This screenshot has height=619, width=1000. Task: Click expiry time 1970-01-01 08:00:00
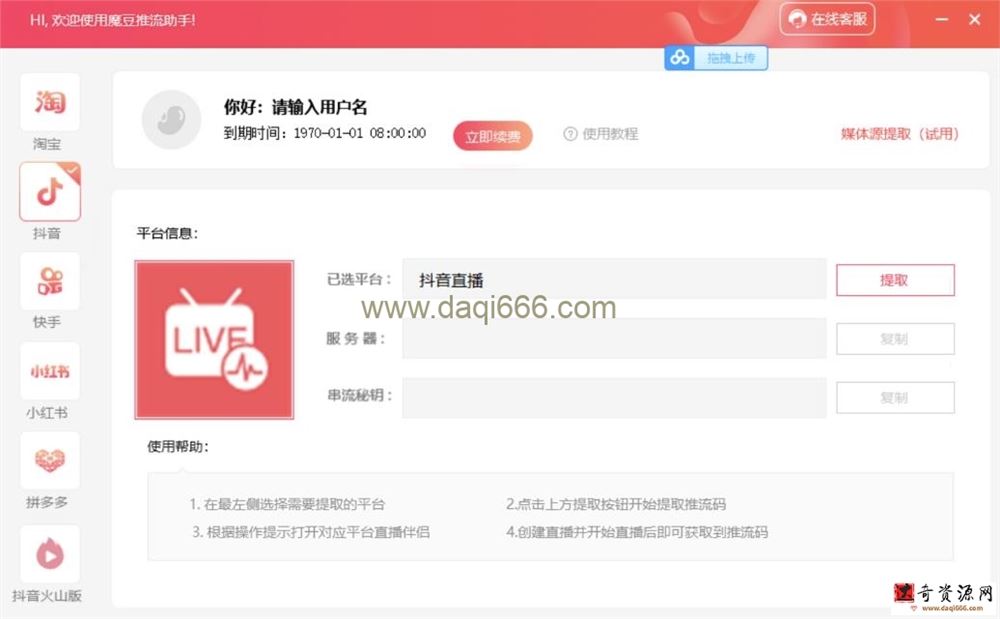(360, 133)
